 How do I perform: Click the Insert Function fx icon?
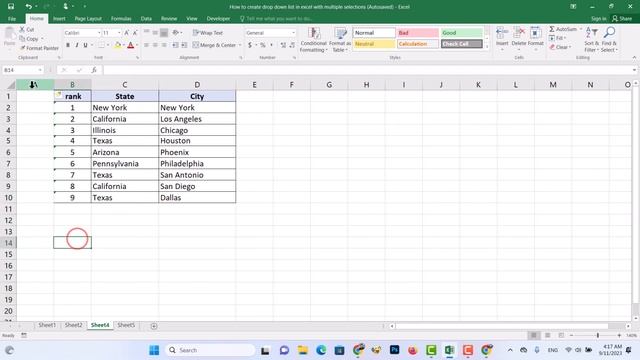[x=94, y=70]
